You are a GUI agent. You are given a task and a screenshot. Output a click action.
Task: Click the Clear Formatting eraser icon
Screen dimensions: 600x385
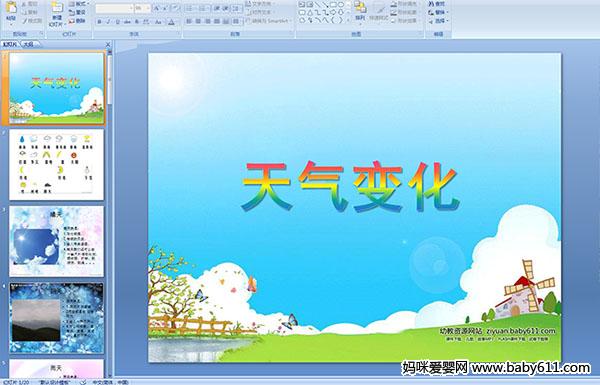(175, 8)
